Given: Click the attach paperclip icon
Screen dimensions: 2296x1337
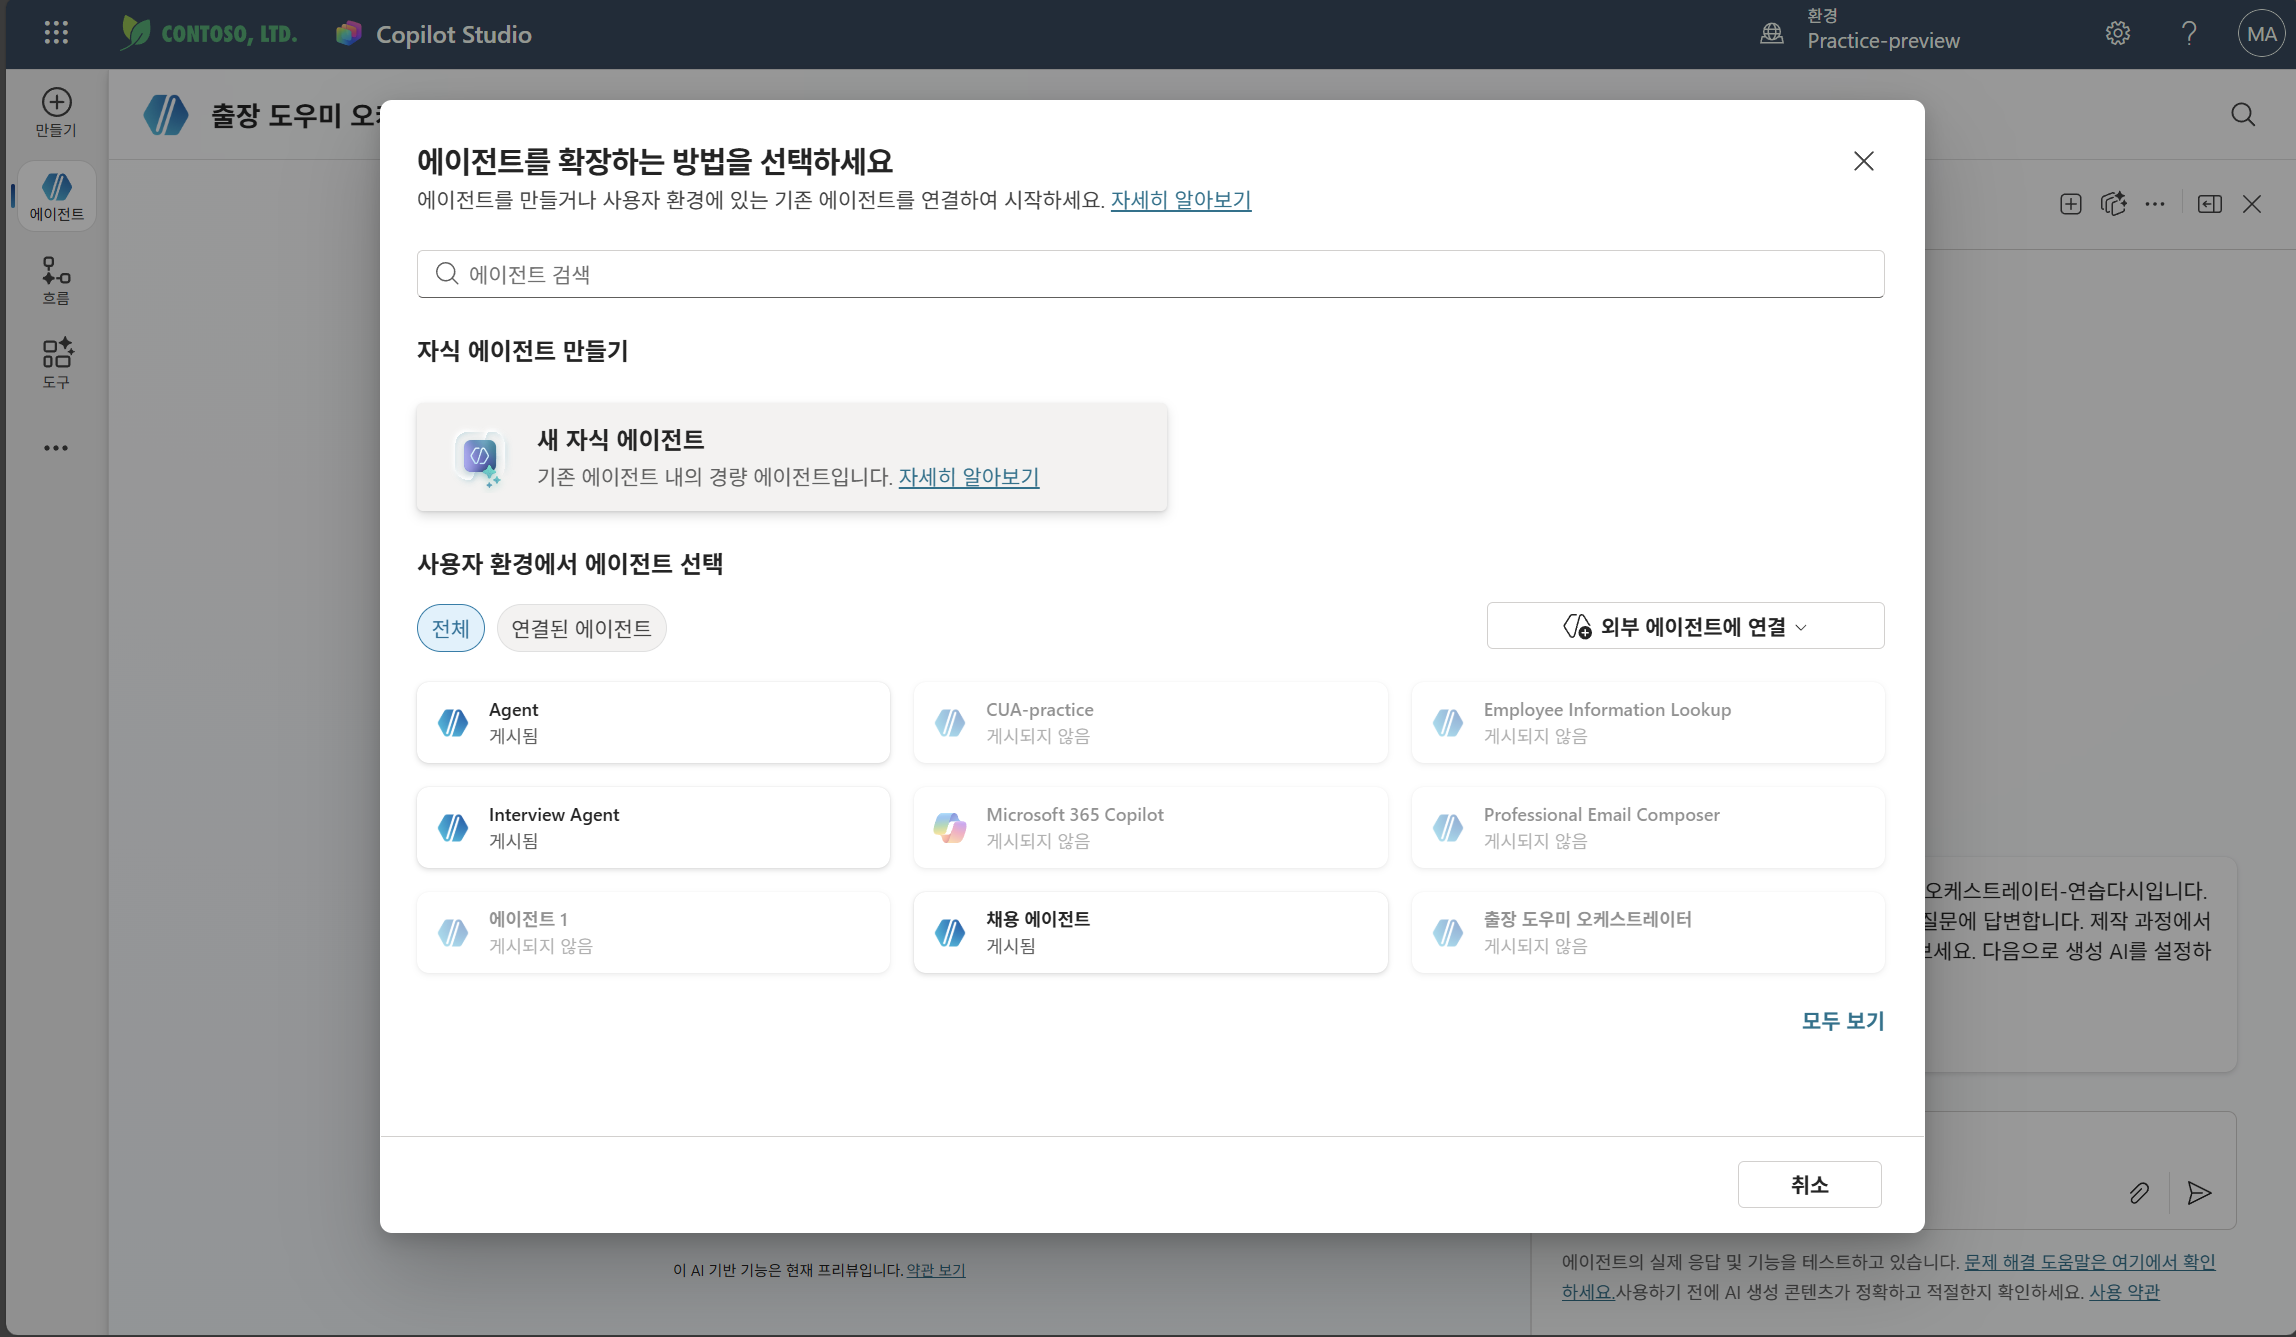Looking at the screenshot, I should pos(2139,1192).
